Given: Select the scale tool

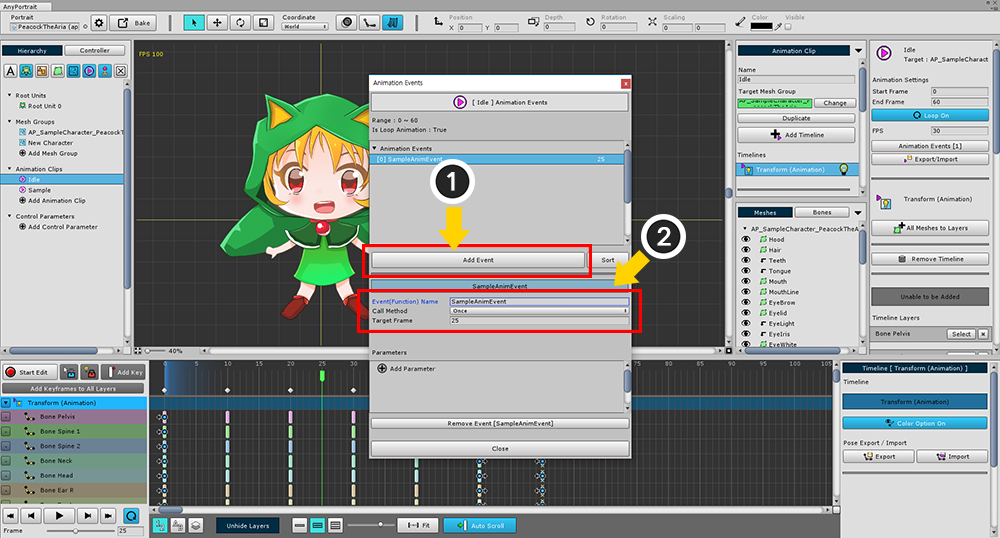Looking at the screenshot, I should pos(263,23).
